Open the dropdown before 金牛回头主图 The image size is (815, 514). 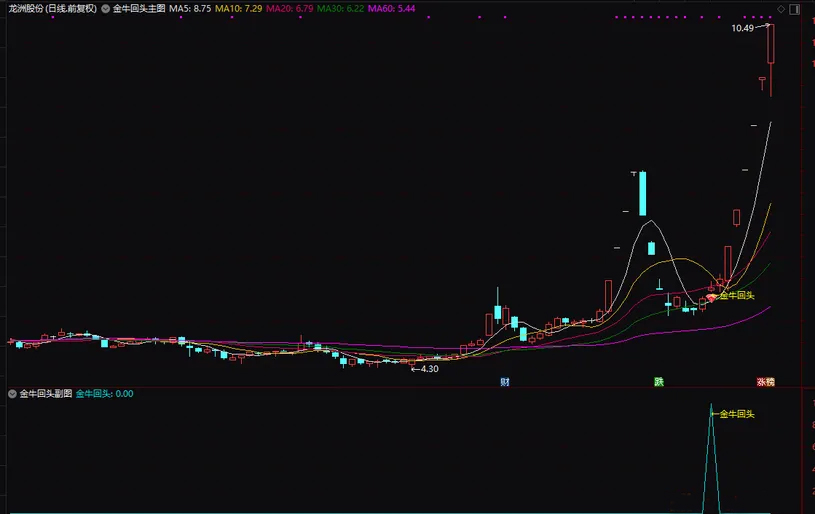(x=106, y=8)
